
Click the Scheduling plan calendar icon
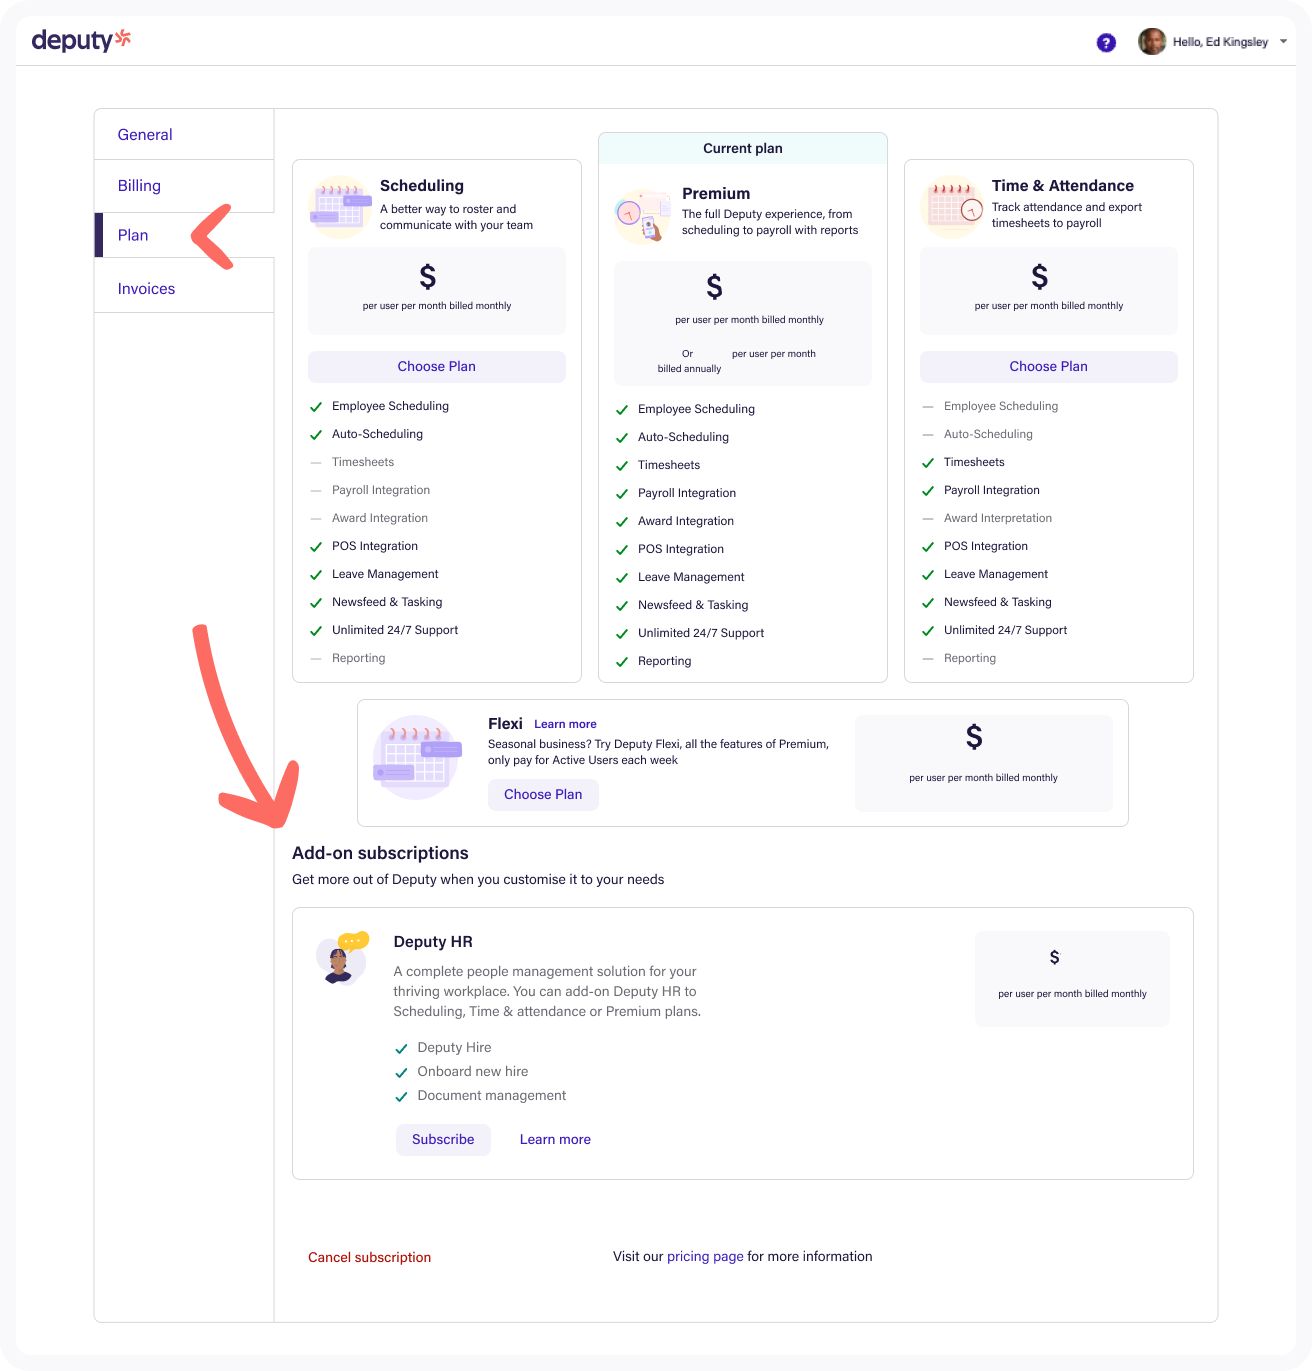click(x=340, y=206)
